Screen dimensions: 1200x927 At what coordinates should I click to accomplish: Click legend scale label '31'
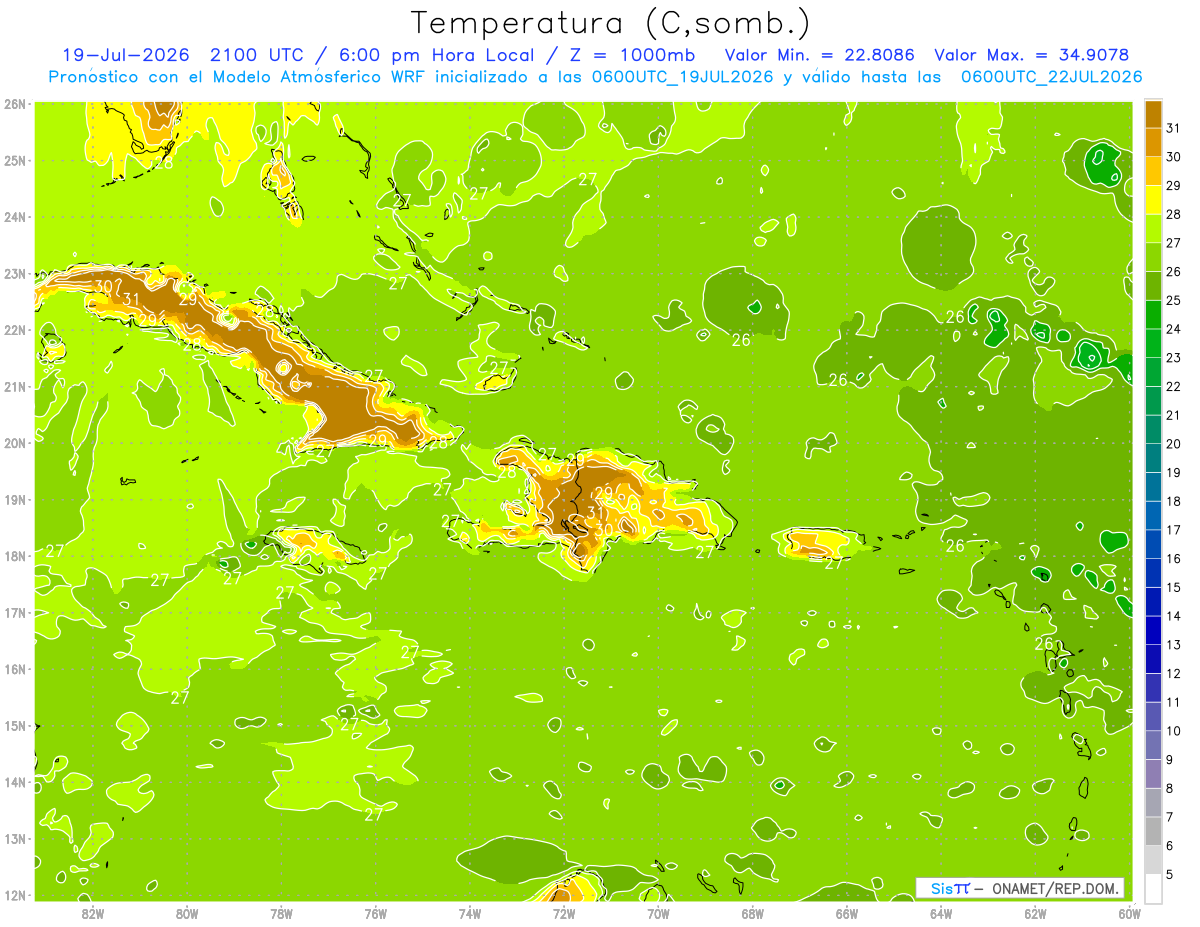pyautogui.click(x=1173, y=127)
